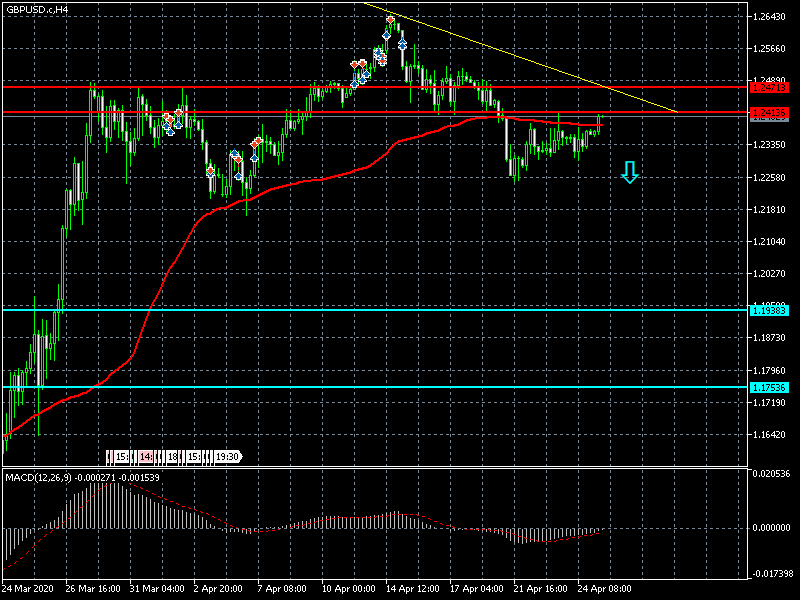Select the cyan 1.19383 price label
Viewport: 800px width, 600px height.
point(769,310)
